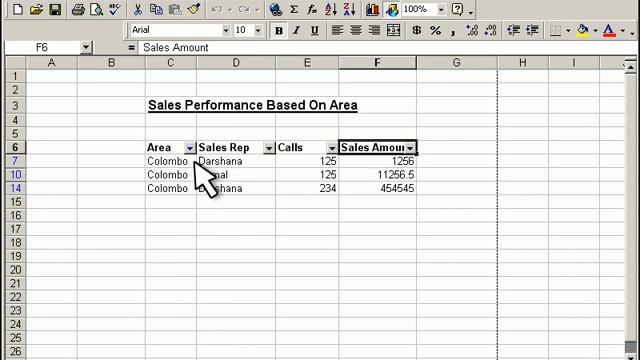This screenshot has height=360, width=640.
Task: Run the spelling check tool
Action: click(x=115, y=9)
